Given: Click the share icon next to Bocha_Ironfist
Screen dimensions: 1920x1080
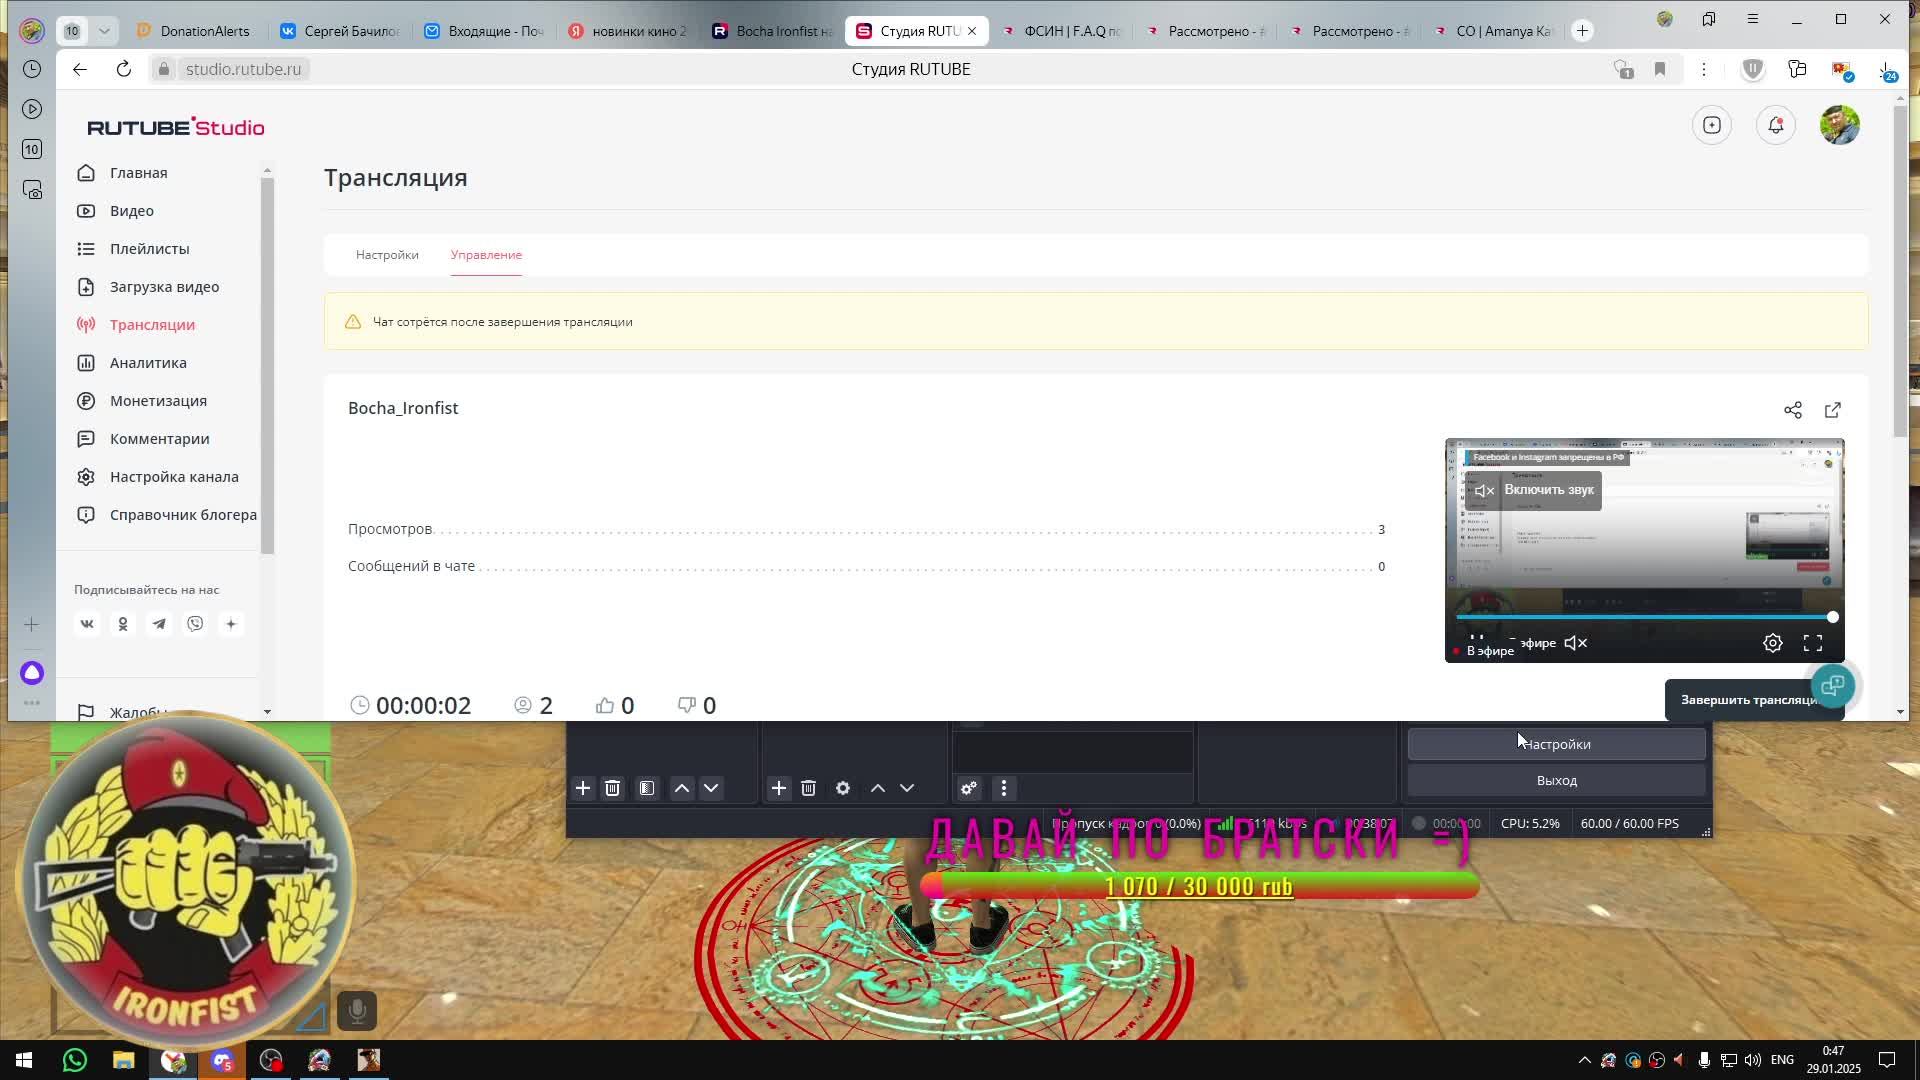Looking at the screenshot, I should pos(1793,410).
